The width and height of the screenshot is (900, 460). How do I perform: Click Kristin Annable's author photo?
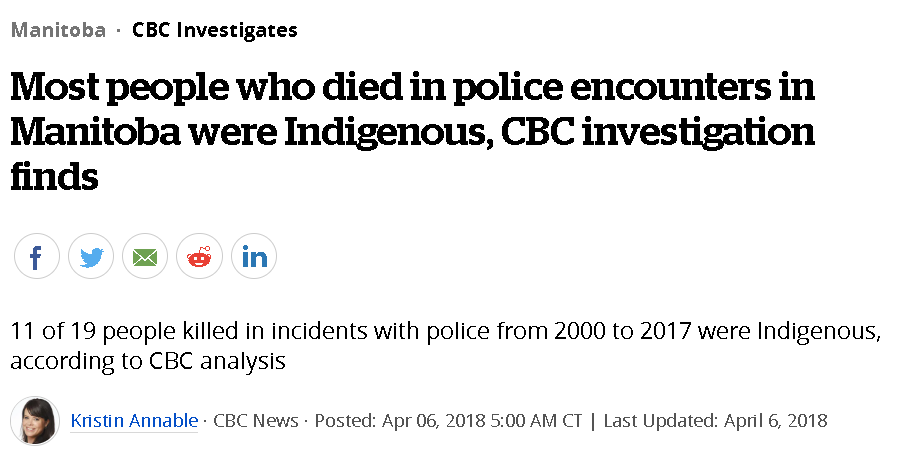coord(35,421)
